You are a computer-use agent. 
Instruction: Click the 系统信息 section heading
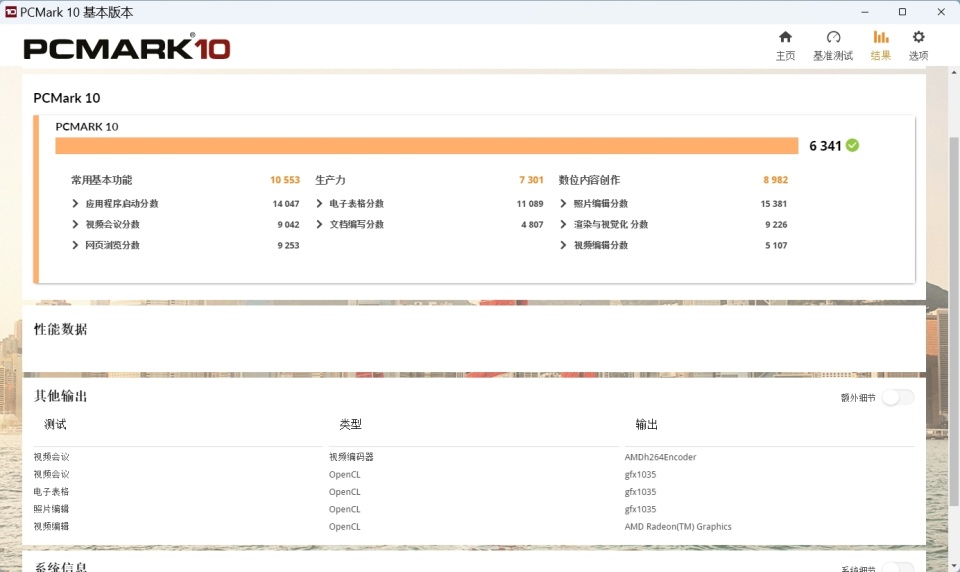tap(60, 567)
